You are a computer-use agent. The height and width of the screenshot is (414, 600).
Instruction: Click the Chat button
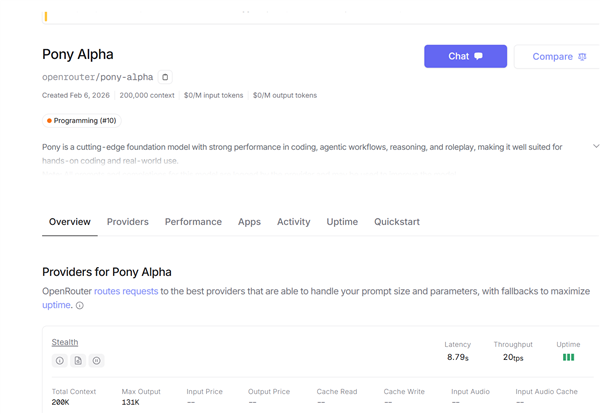465,56
